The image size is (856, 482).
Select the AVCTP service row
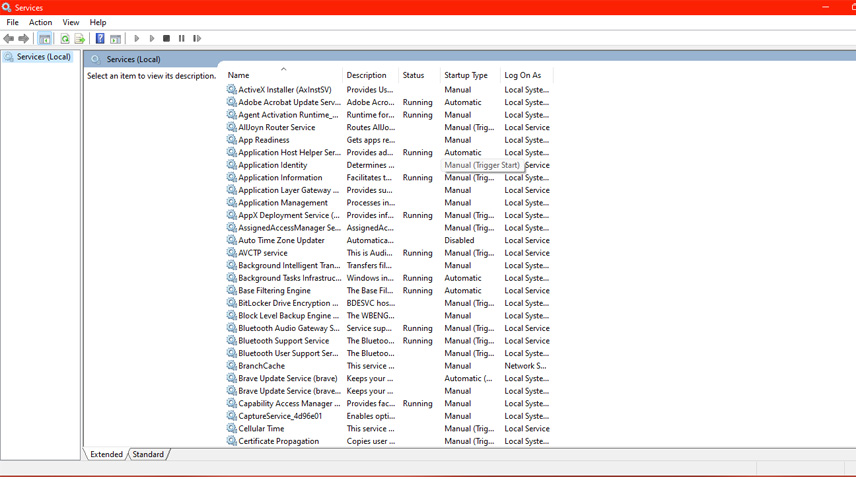(x=388, y=253)
